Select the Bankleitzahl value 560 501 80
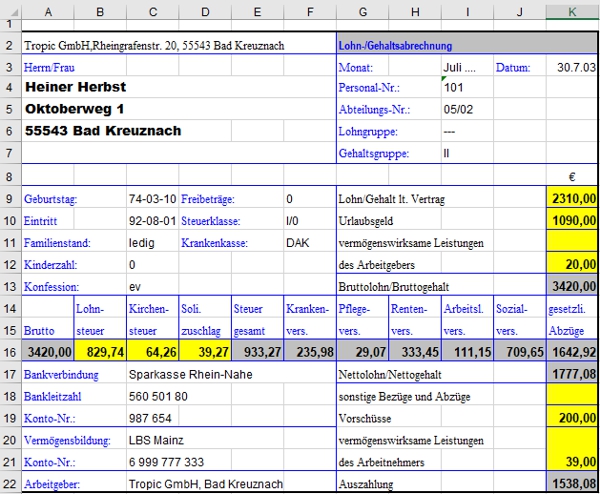The height and width of the screenshot is (494, 600). click(x=160, y=395)
